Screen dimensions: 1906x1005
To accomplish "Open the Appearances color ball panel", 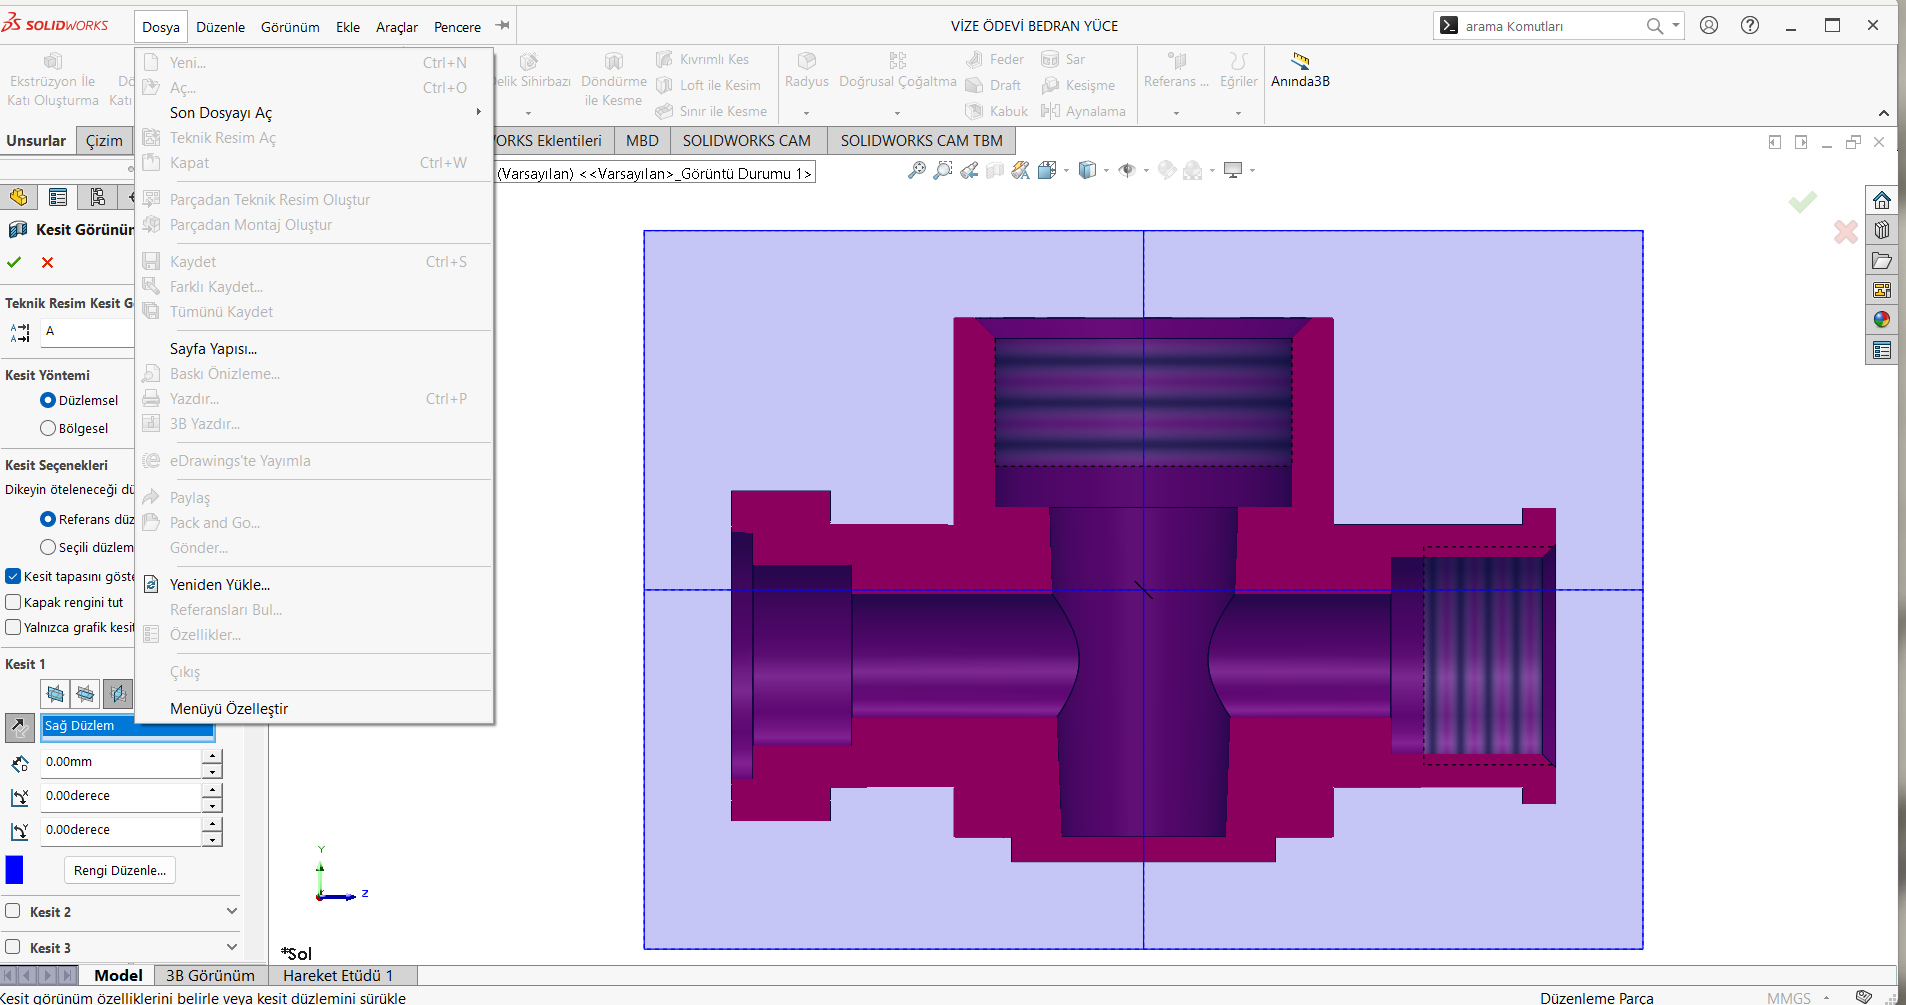I will (x=1881, y=320).
